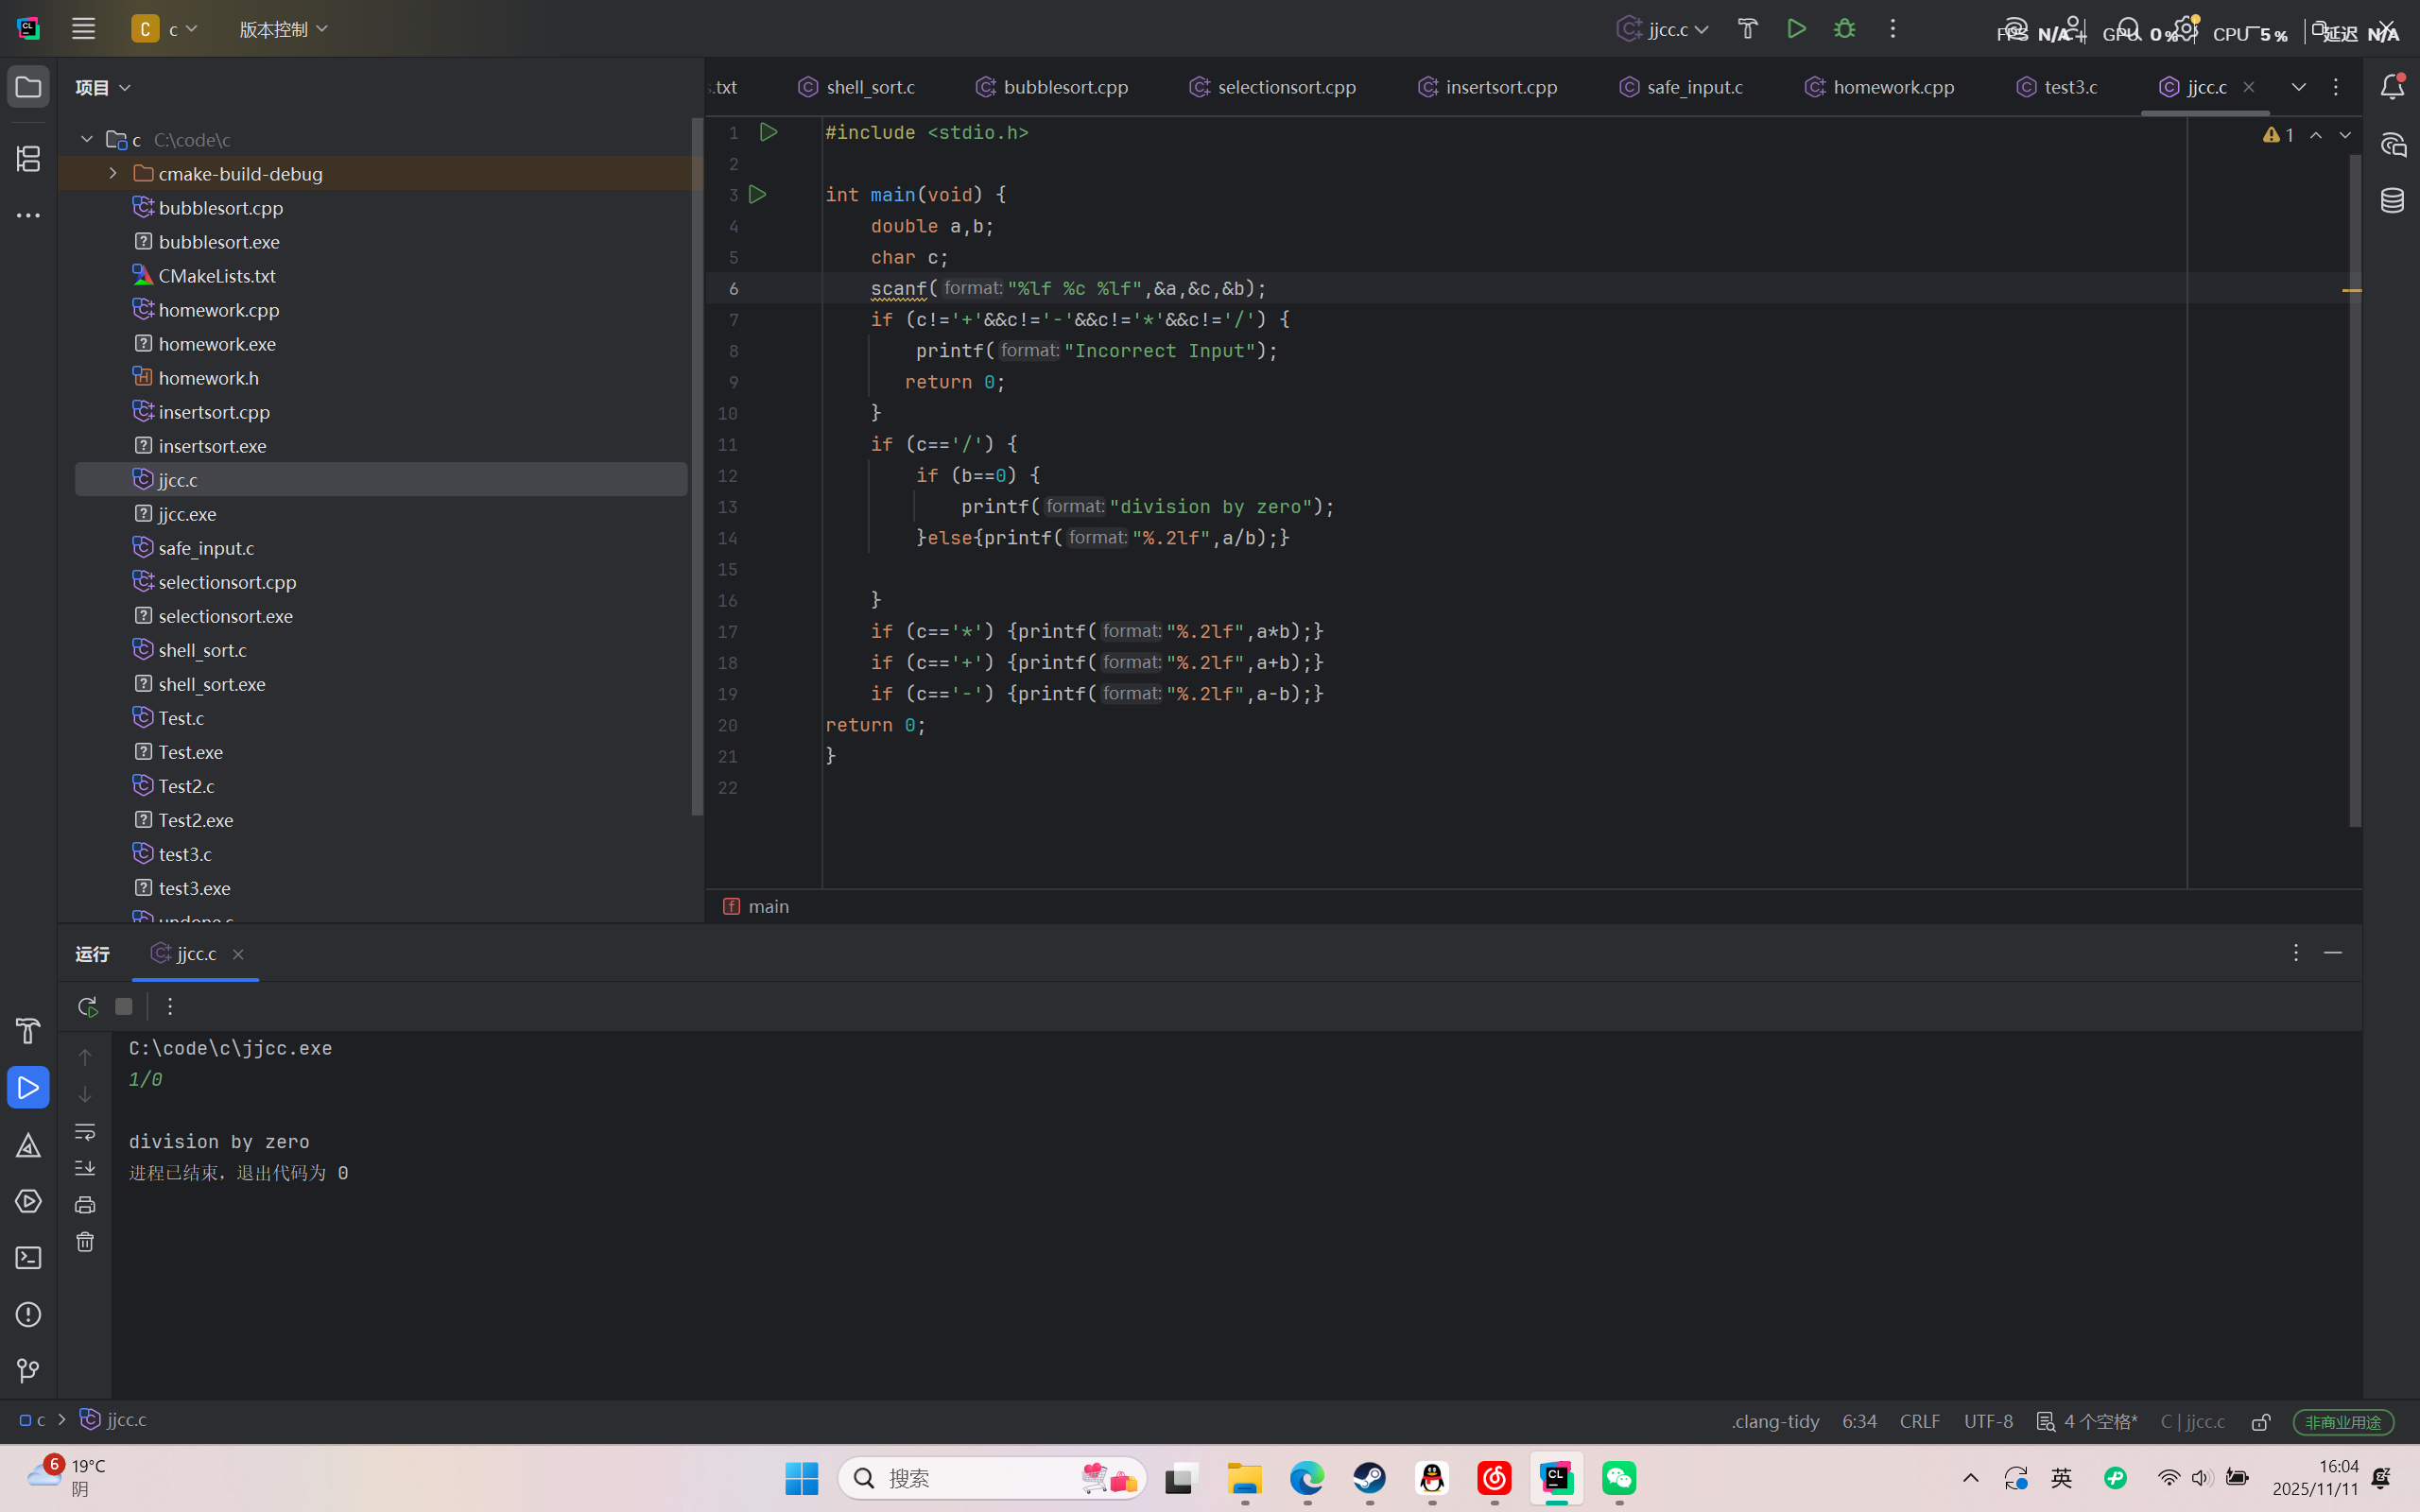This screenshot has height=1512, width=2420.
Task: Rerun jjcc.c in the Run panel
Action: 87,1006
